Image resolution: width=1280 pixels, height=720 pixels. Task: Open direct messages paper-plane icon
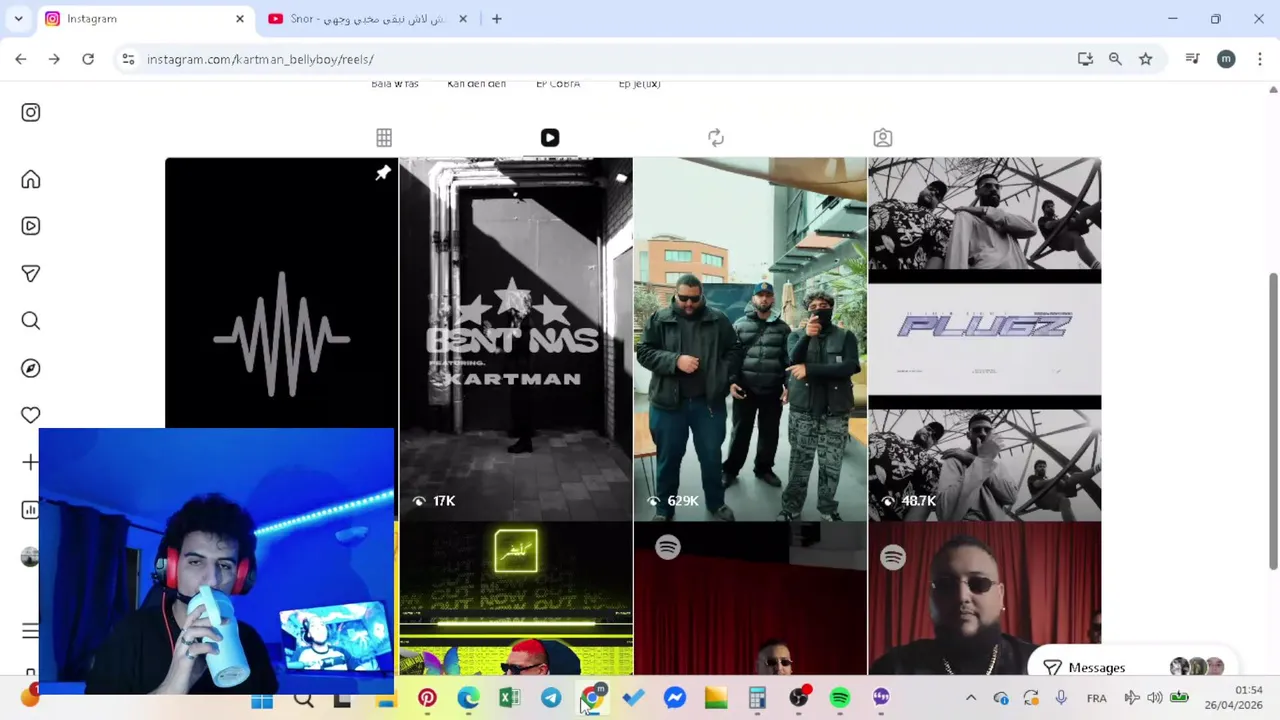point(31,273)
